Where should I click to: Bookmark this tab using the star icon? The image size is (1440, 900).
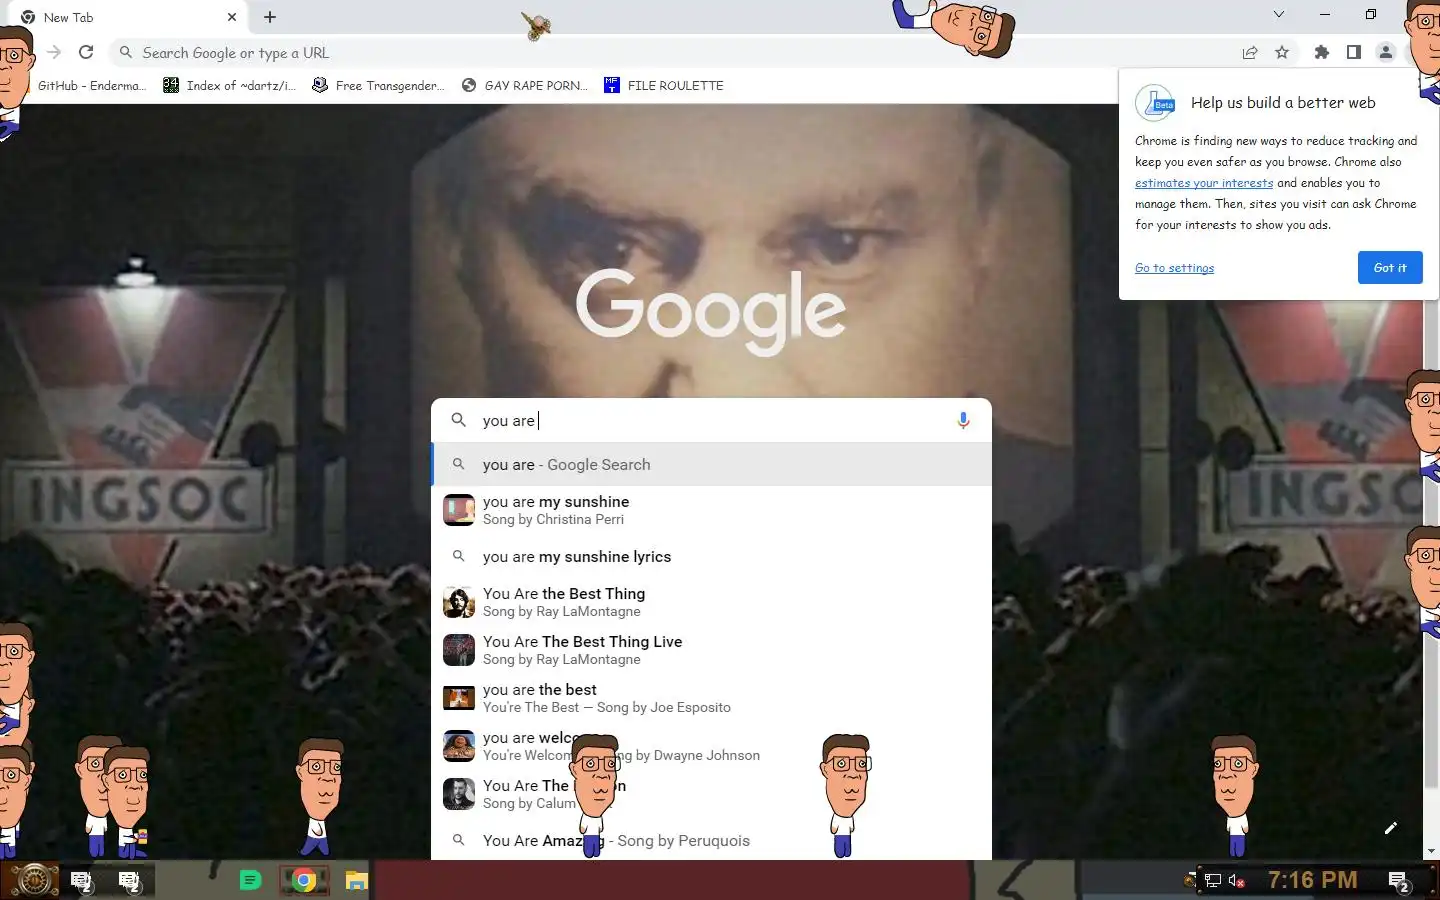[1282, 53]
